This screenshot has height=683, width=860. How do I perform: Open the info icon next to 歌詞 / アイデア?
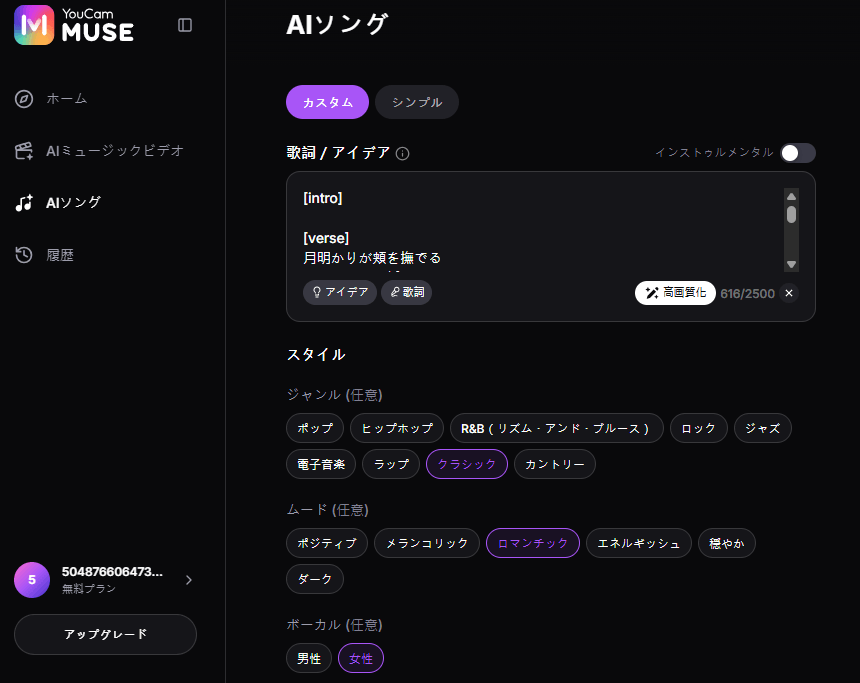pos(403,154)
